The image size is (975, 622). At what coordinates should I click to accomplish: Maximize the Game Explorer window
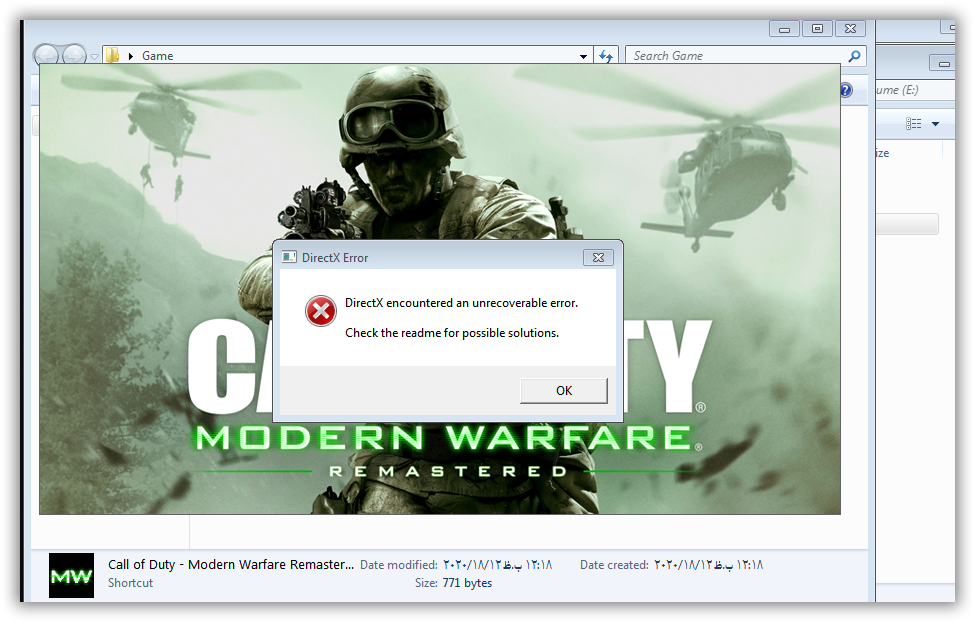[x=817, y=29]
